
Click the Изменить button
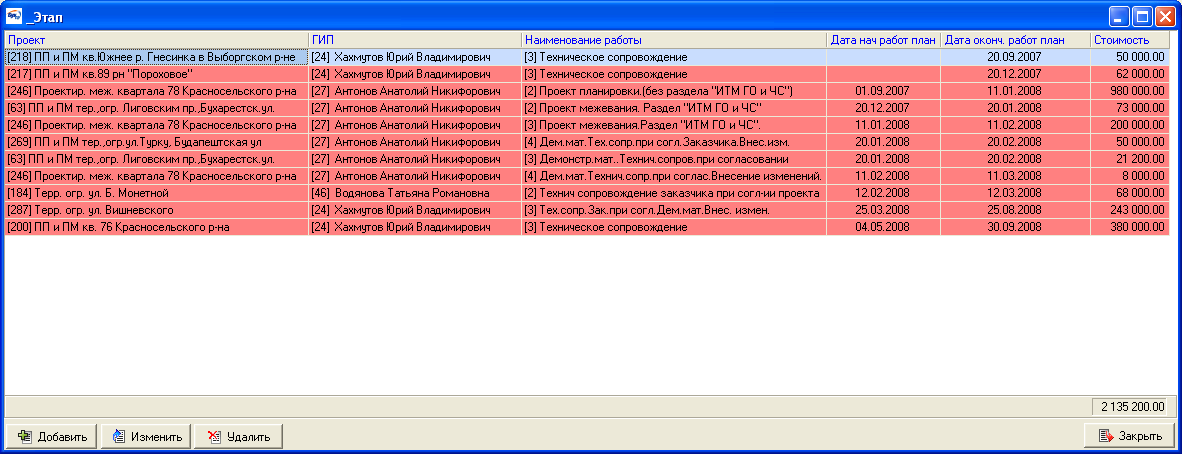click(145, 436)
